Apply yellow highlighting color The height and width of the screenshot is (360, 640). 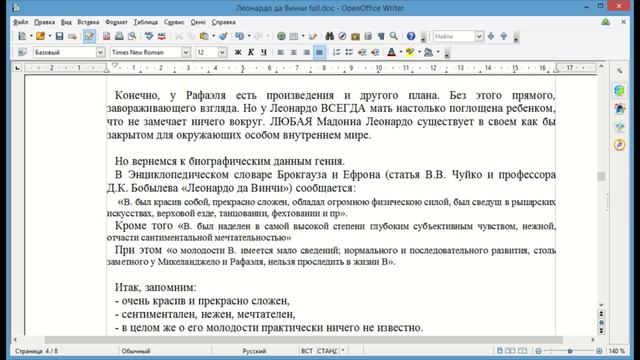[x=410, y=52]
